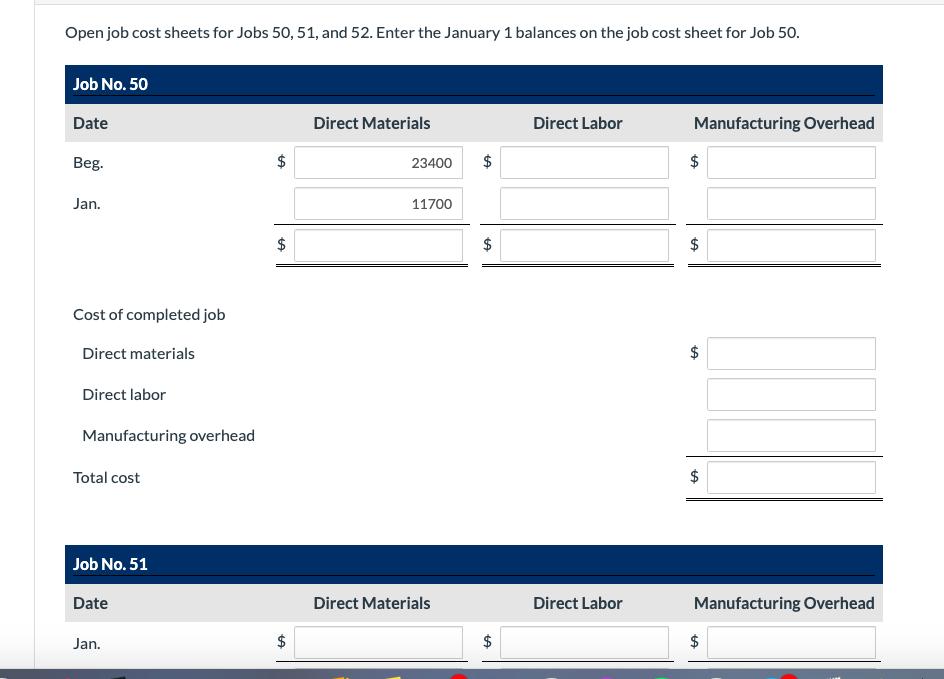Click the Manufacturing Overhead total field for Job 50

pyautogui.click(x=791, y=245)
